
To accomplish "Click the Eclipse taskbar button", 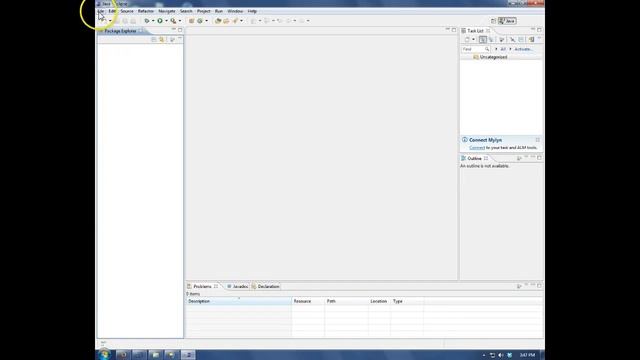I will (188, 355).
